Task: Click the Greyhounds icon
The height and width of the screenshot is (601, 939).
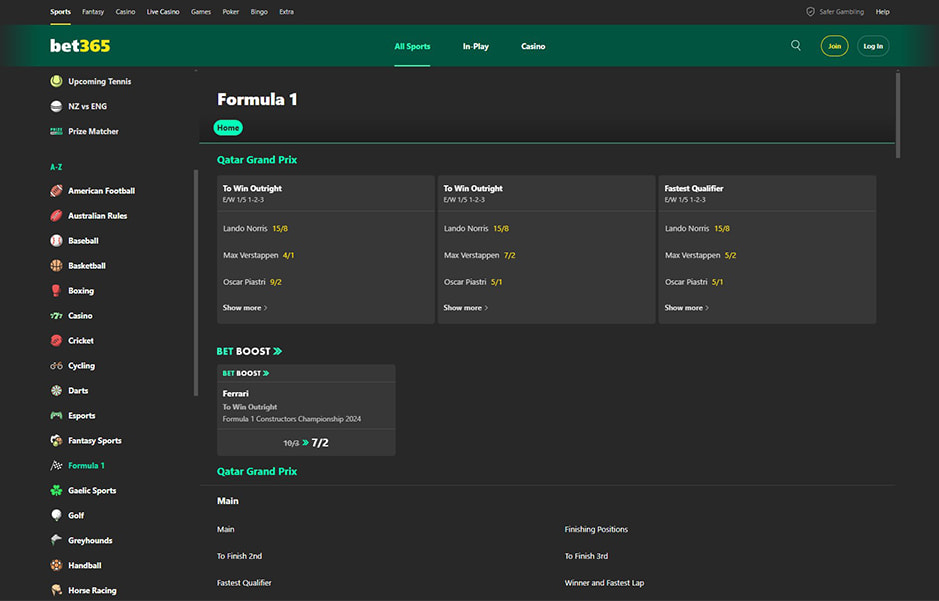Action: point(56,540)
